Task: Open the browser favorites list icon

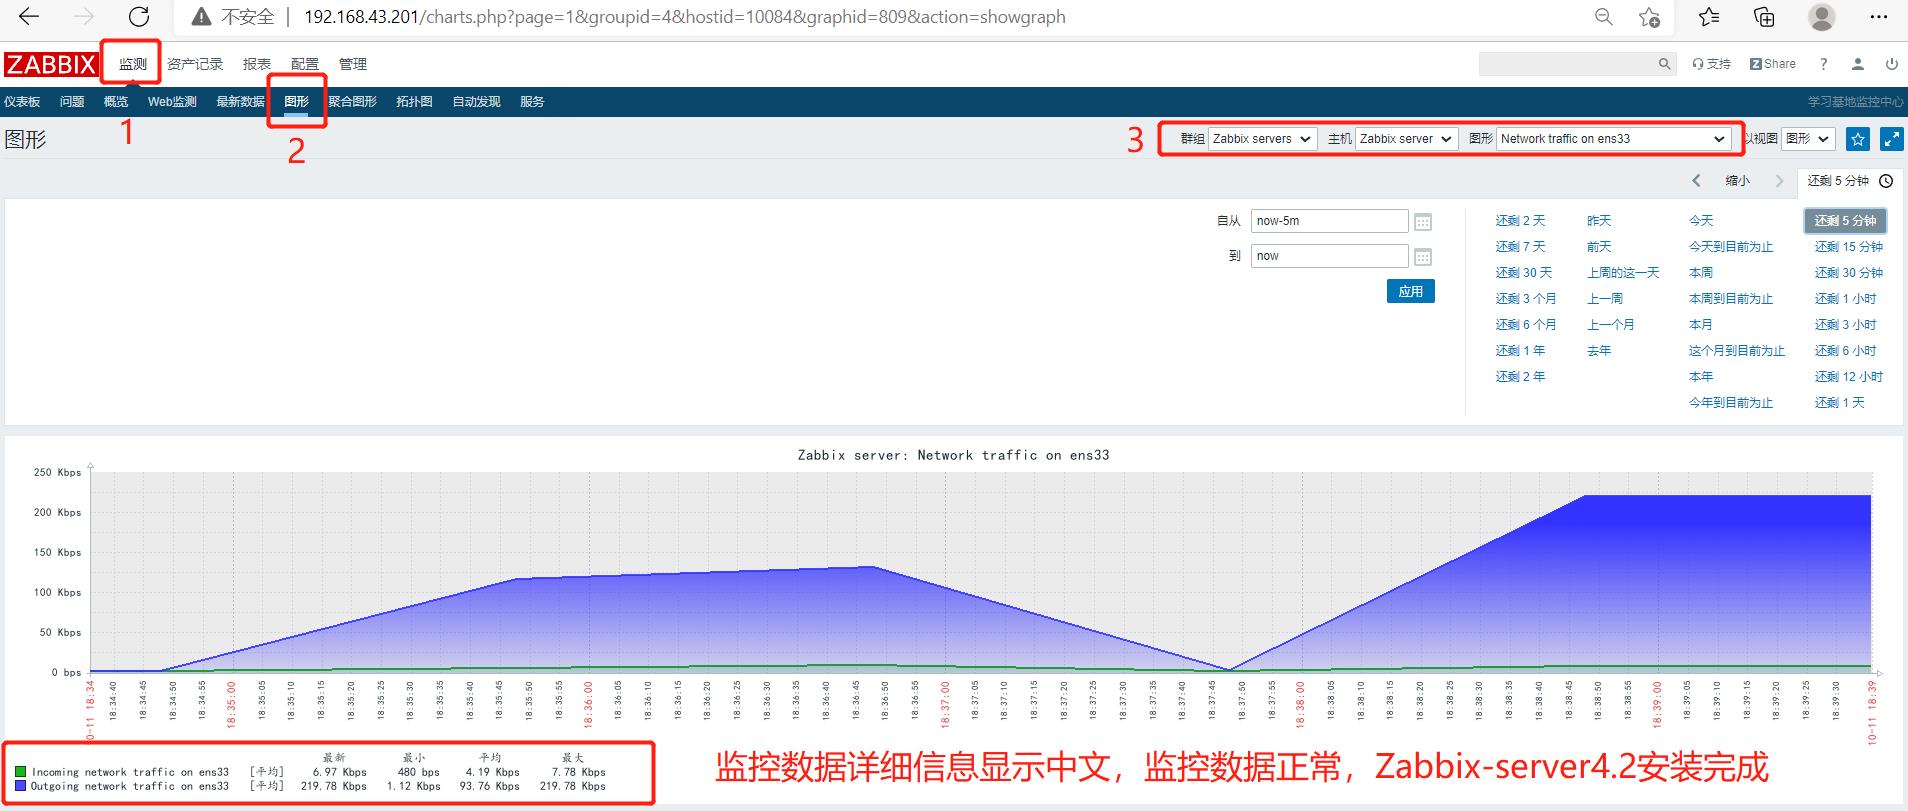Action: coord(1709,17)
